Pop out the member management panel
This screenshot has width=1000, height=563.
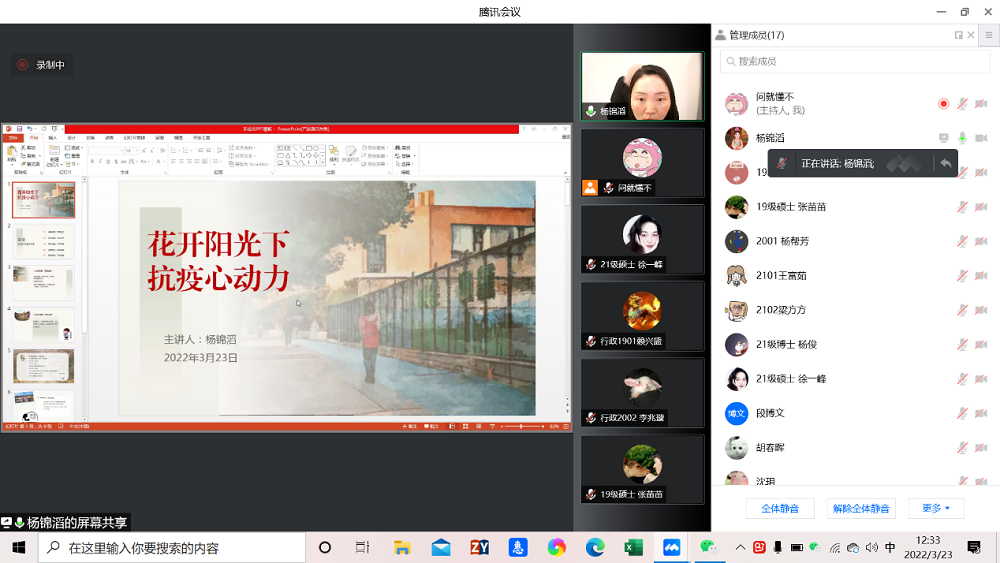[x=958, y=35]
